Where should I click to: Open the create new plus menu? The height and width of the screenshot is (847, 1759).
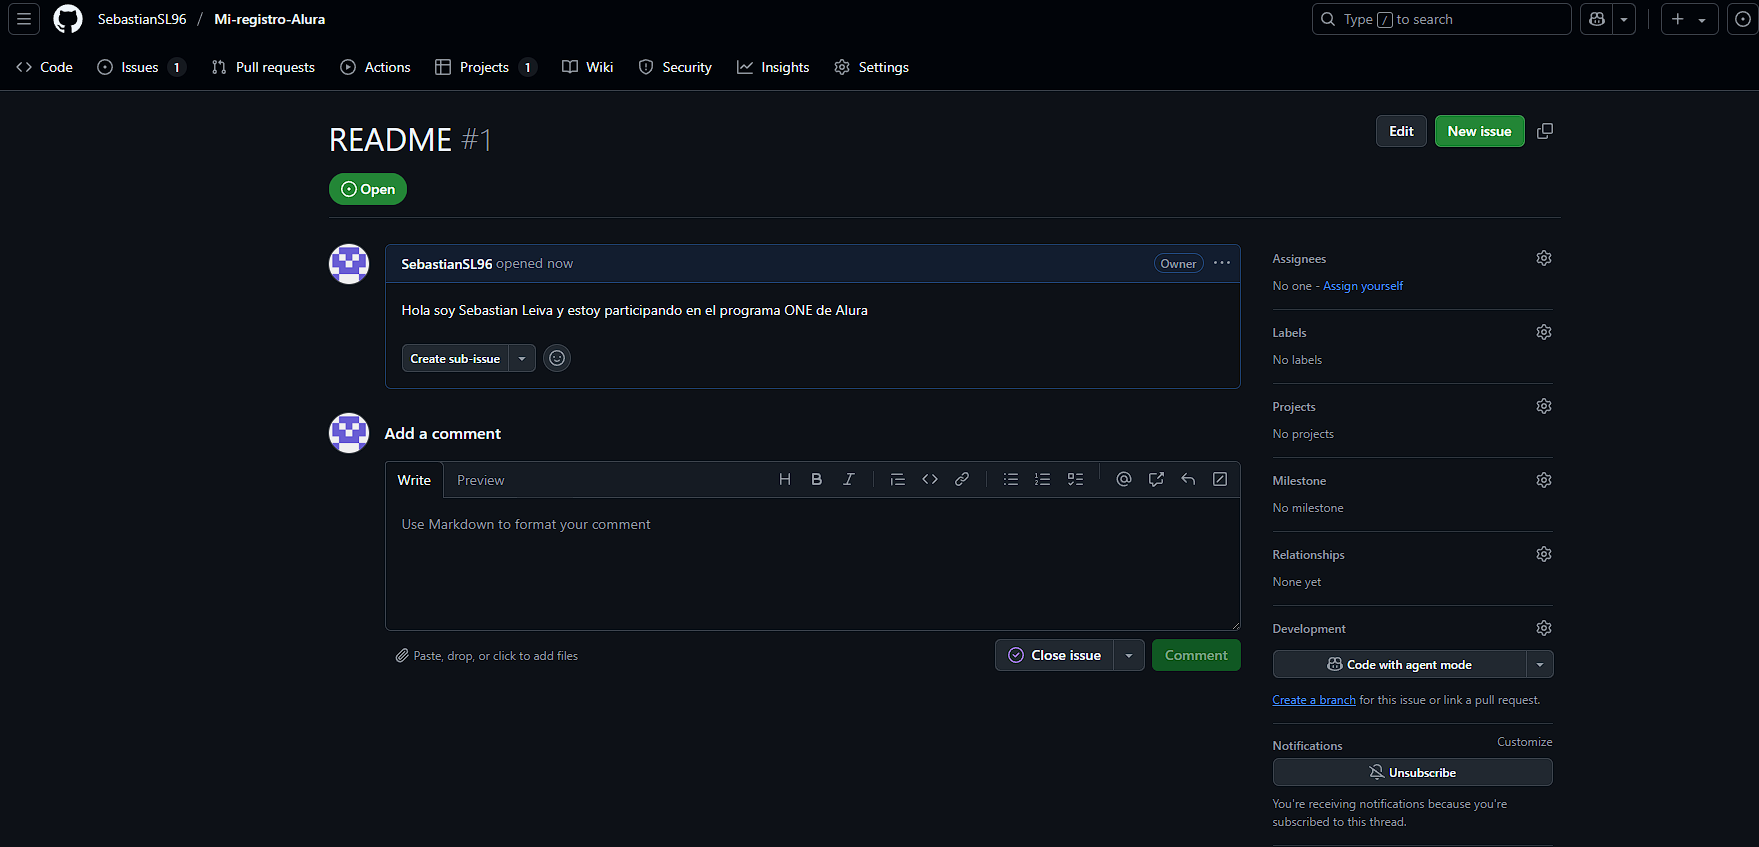[1689, 19]
